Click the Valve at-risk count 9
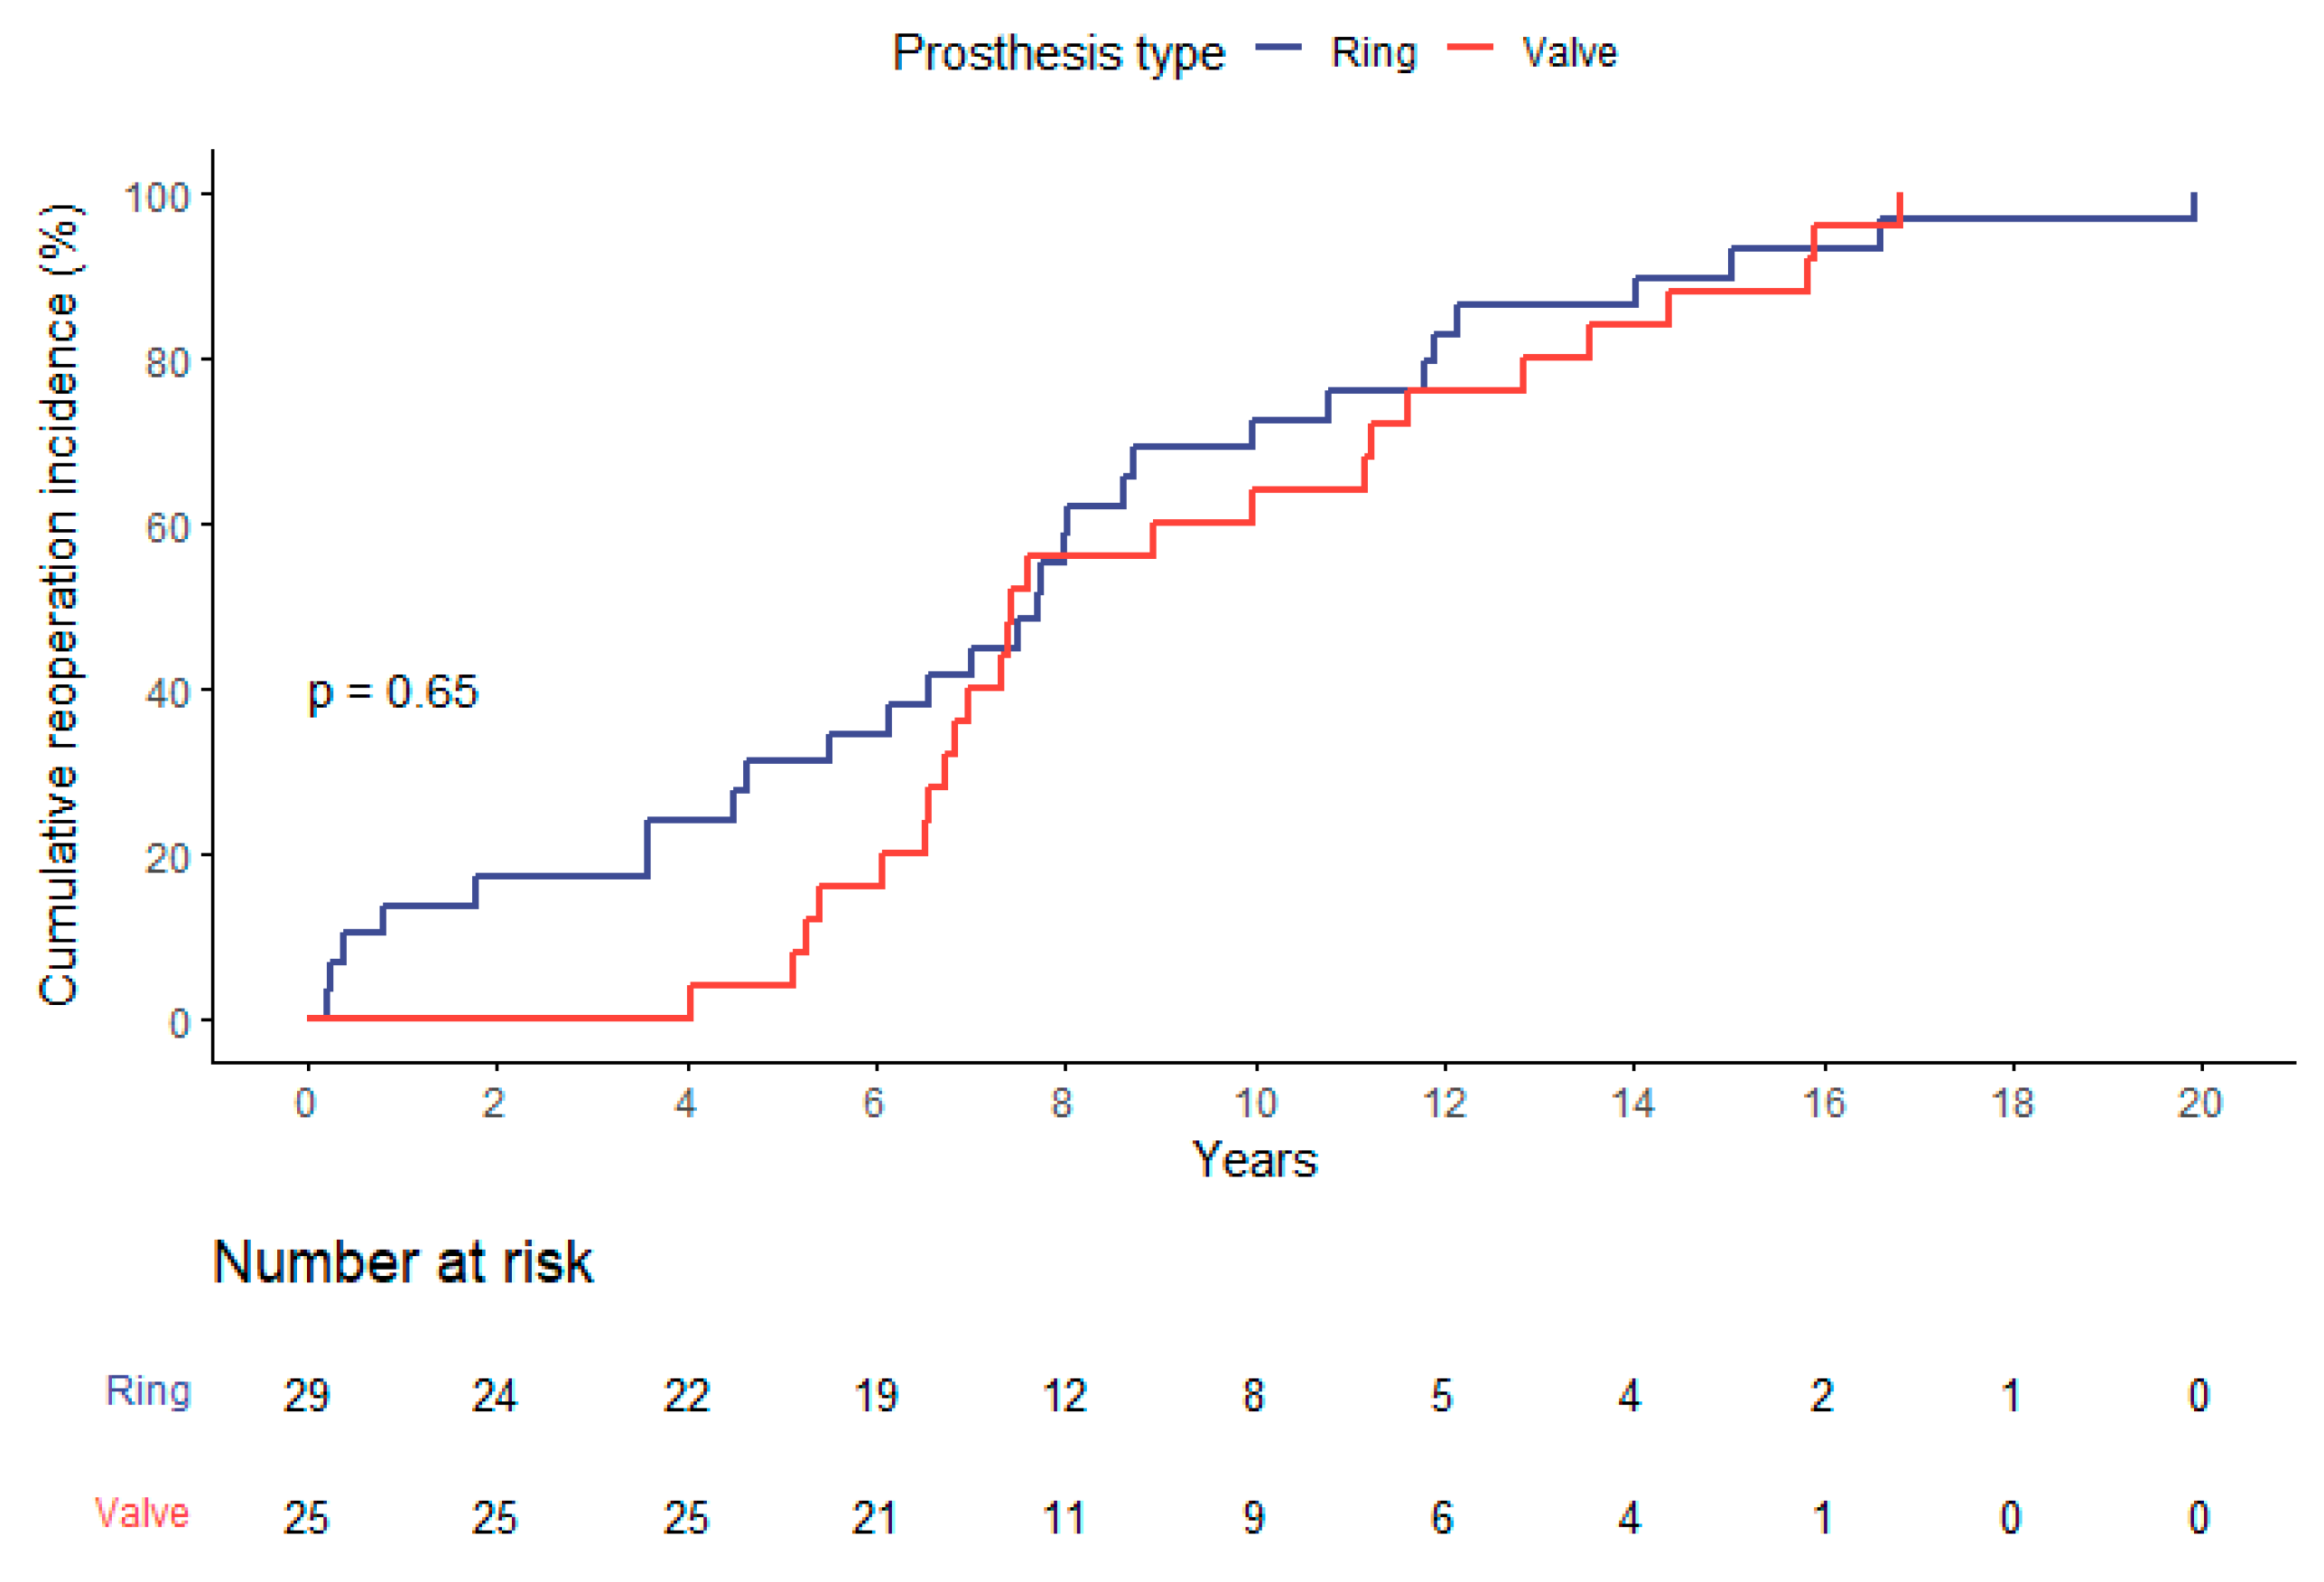This screenshot has height=1582, width=2324. click(1253, 1518)
